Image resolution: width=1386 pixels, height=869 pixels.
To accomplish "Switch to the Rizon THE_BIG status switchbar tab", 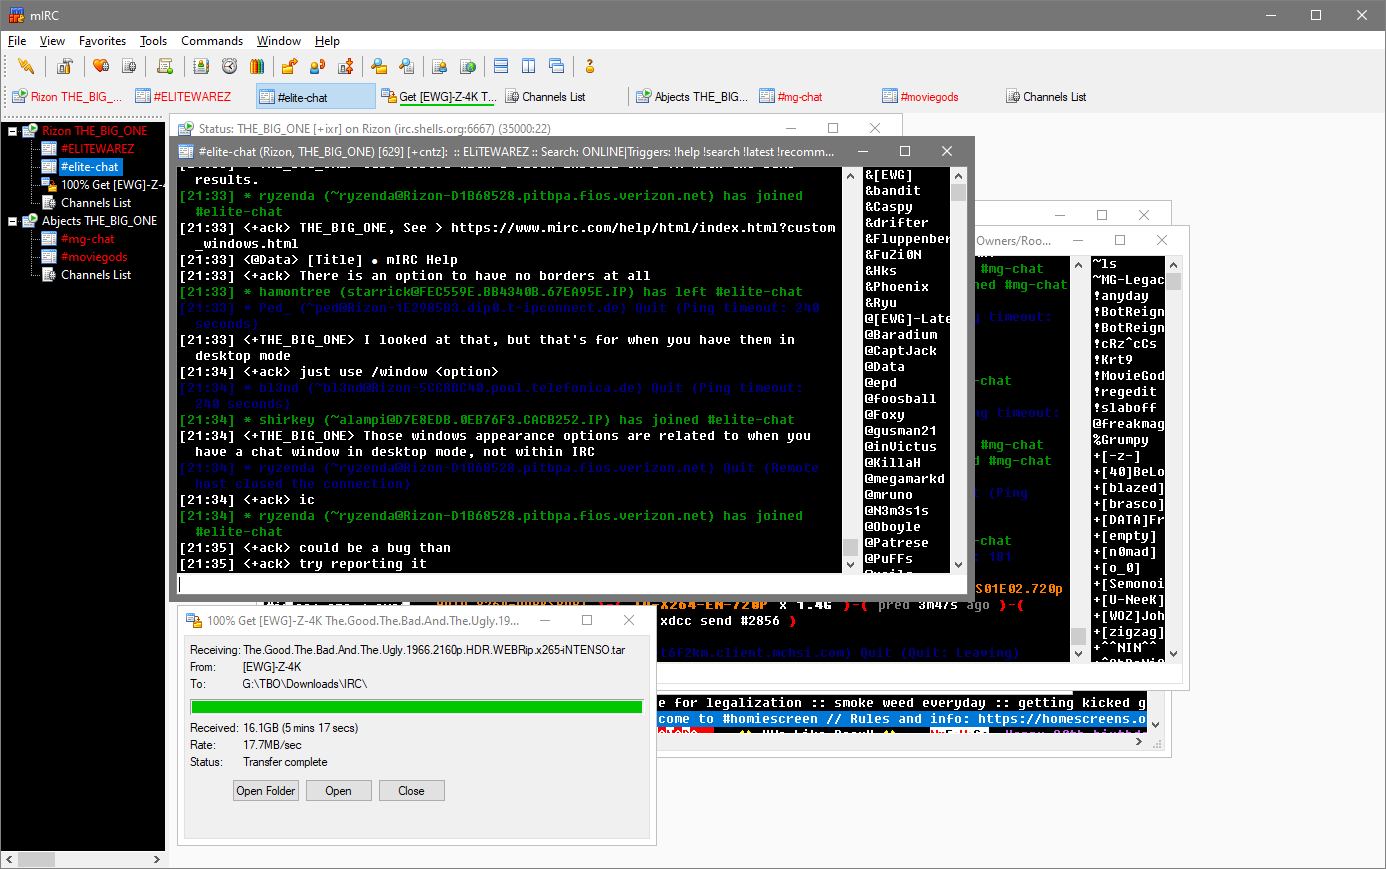I will [67, 97].
